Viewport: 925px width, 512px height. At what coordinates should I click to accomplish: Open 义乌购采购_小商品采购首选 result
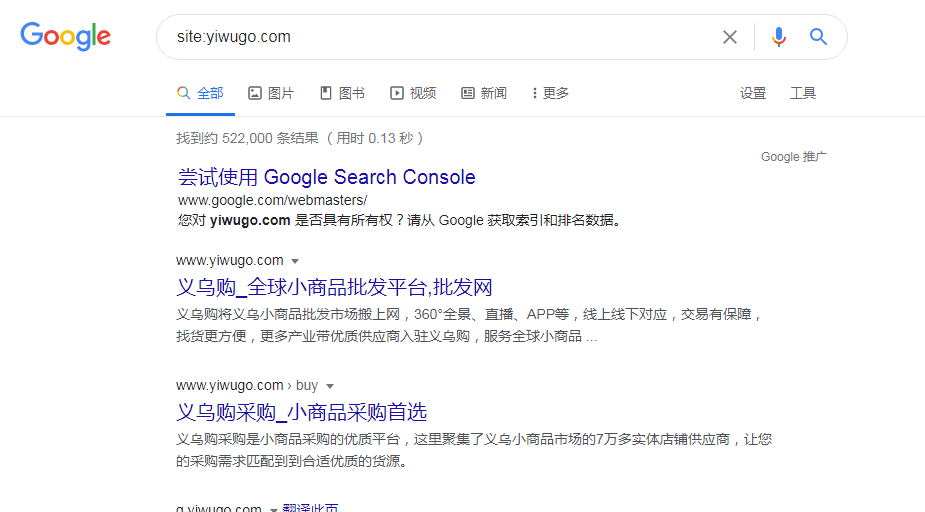tap(302, 411)
